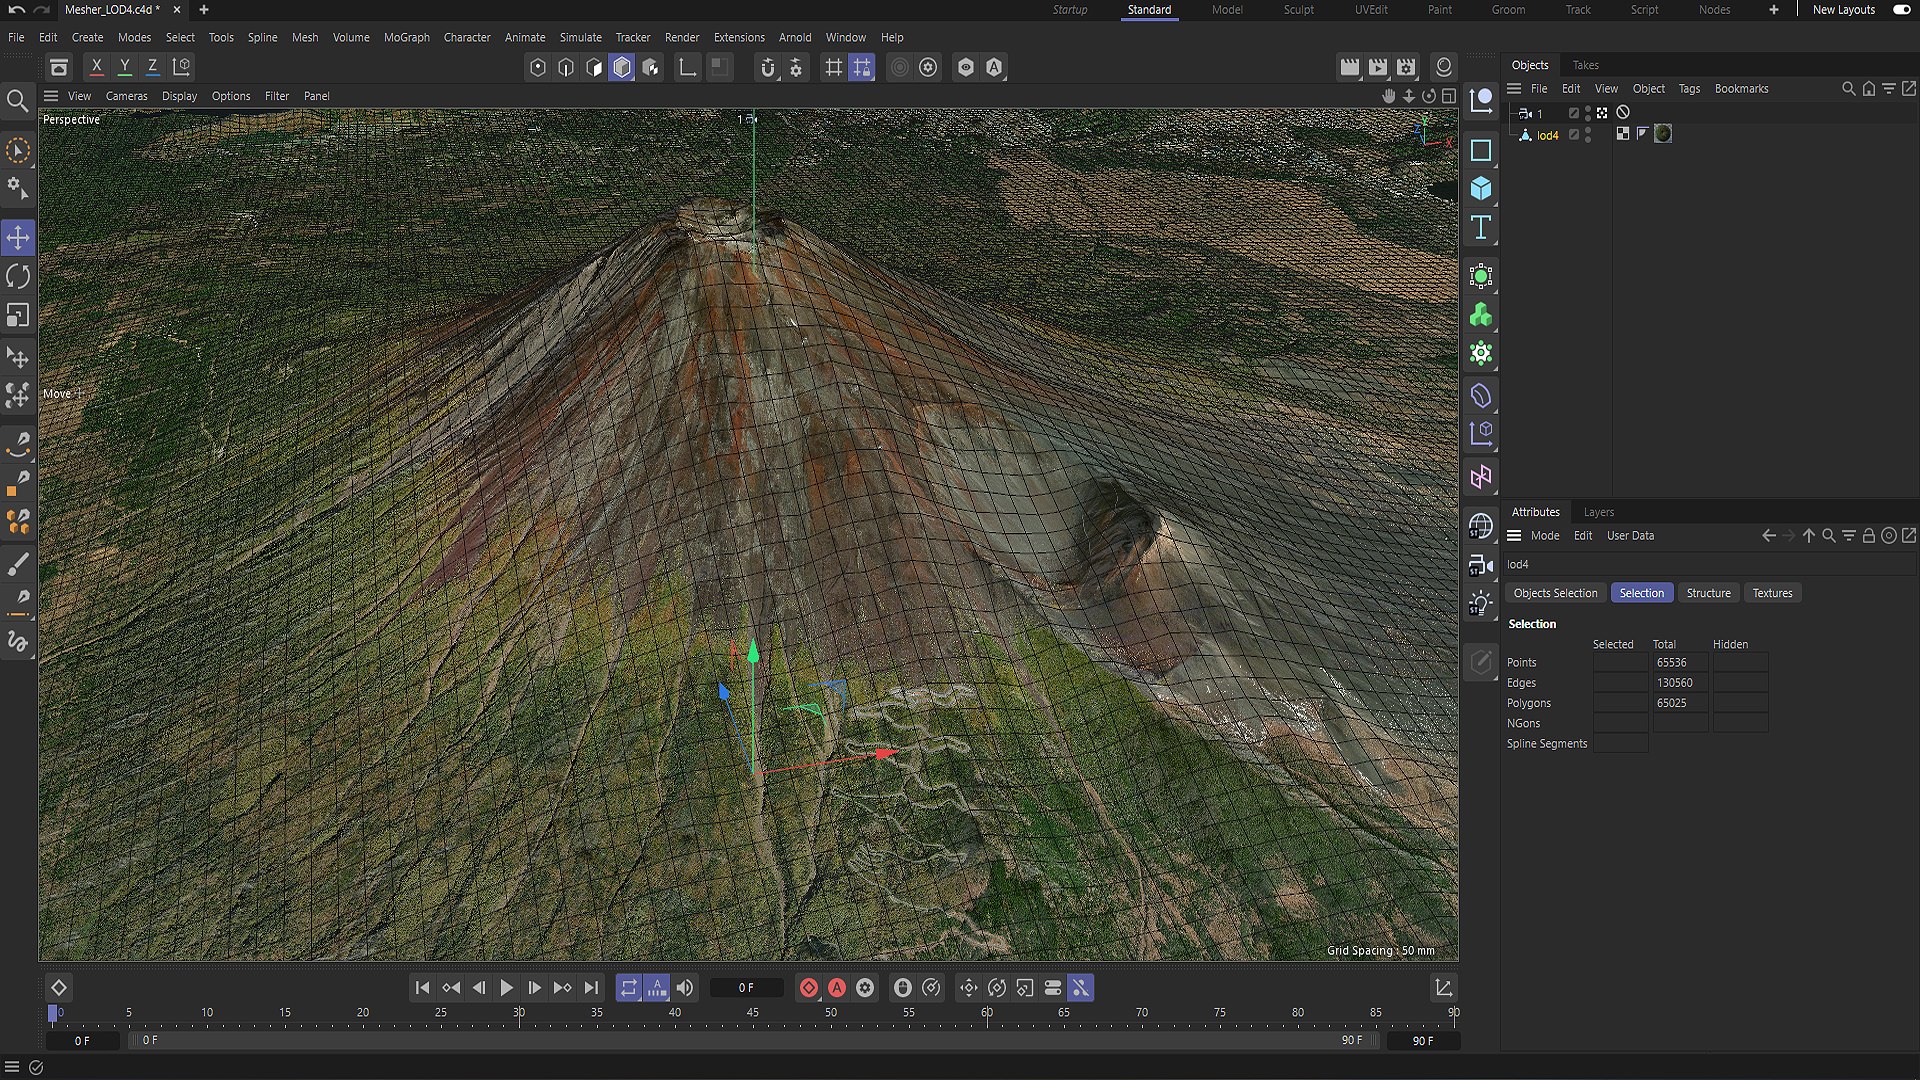Click the current frame 0 F field

(746, 988)
